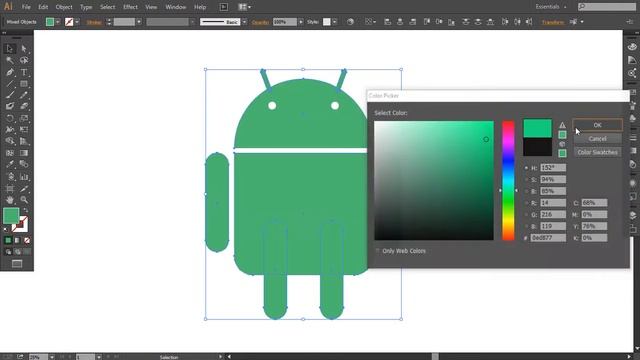The image size is (640, 360).
Task: Open the Object menu
Action: (x=64, y=7)
